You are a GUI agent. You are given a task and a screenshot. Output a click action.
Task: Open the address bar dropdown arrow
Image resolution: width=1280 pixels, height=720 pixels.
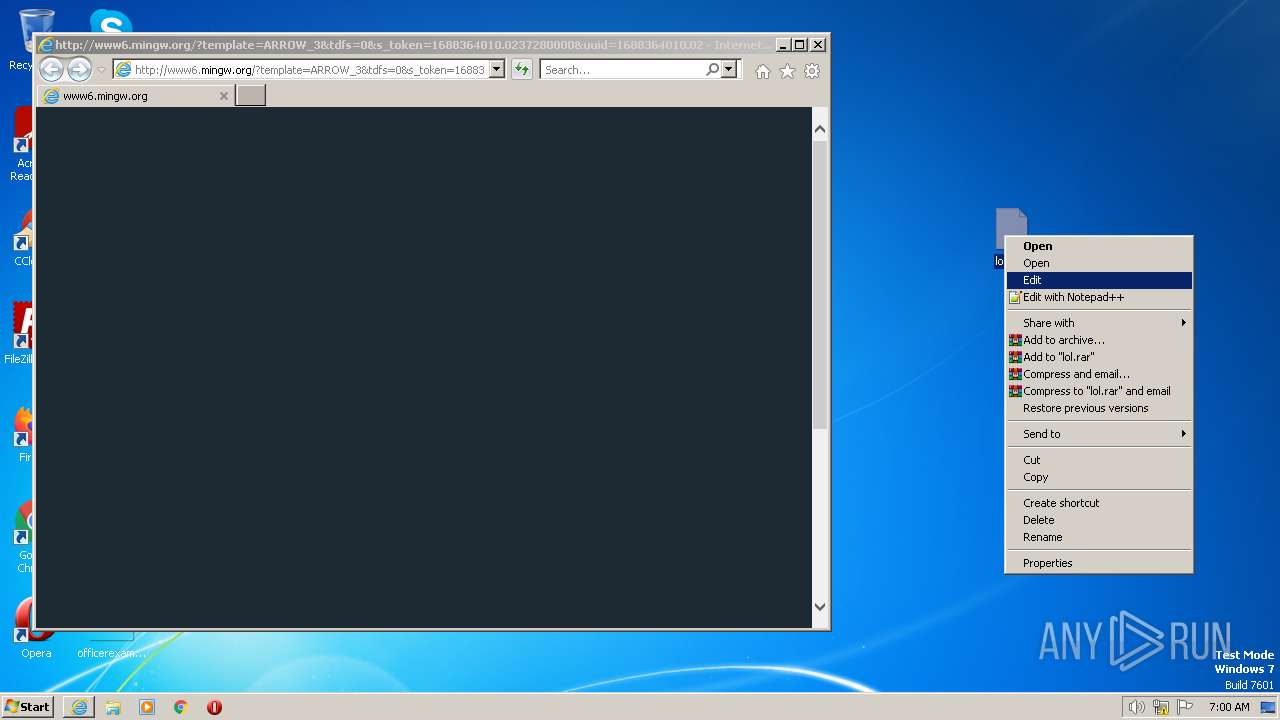coord(497,69)
